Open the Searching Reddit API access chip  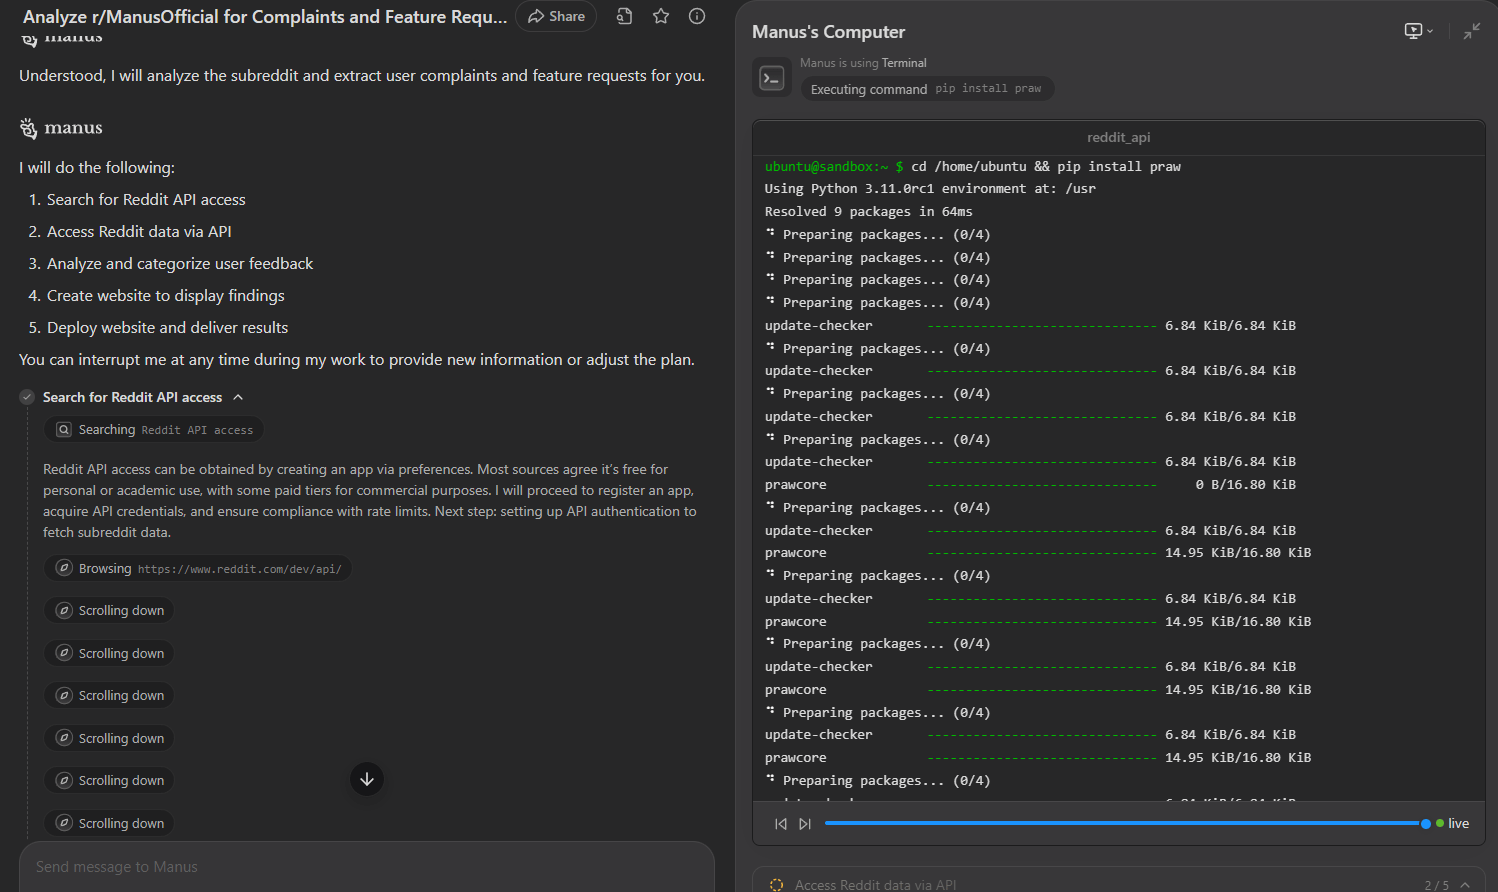[x=154, y=430]
